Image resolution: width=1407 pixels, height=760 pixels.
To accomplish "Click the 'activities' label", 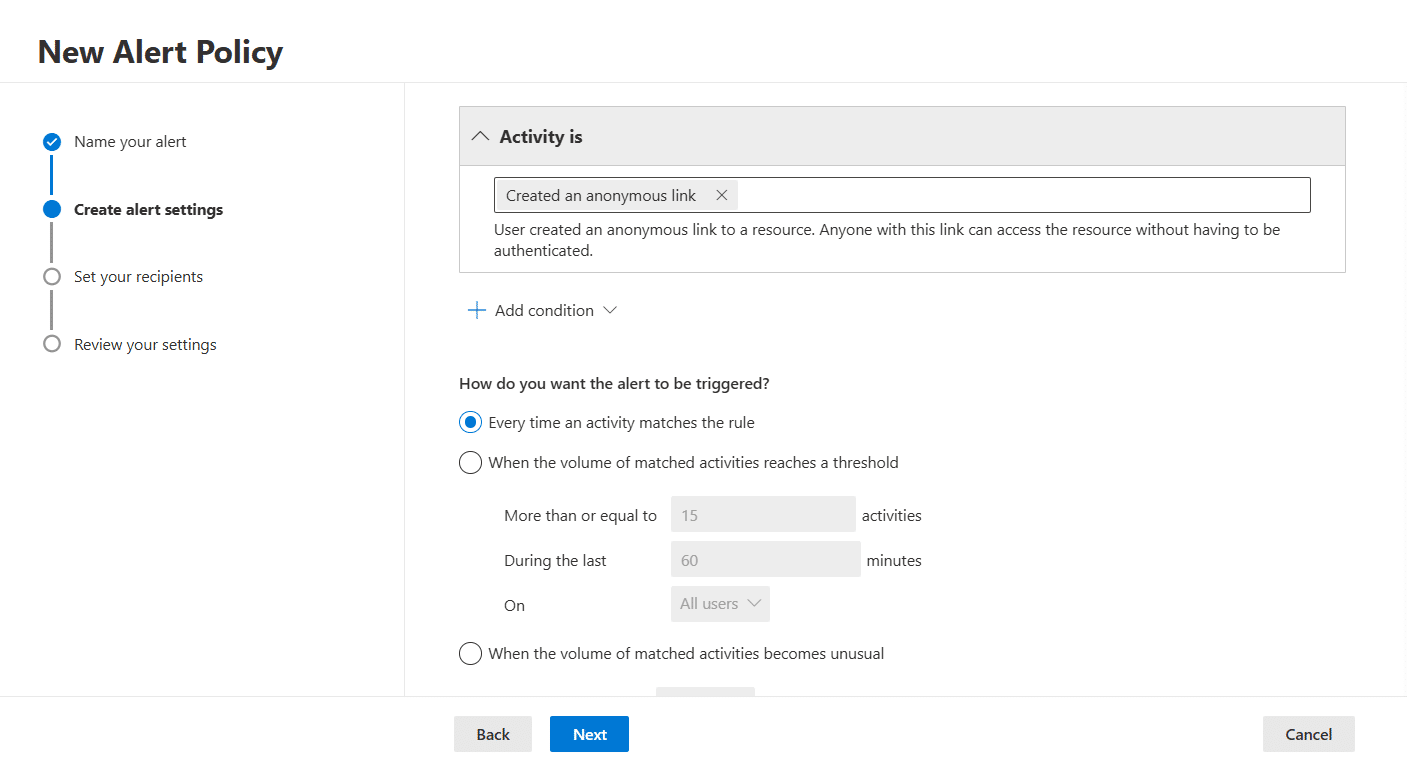I will 892,516.
